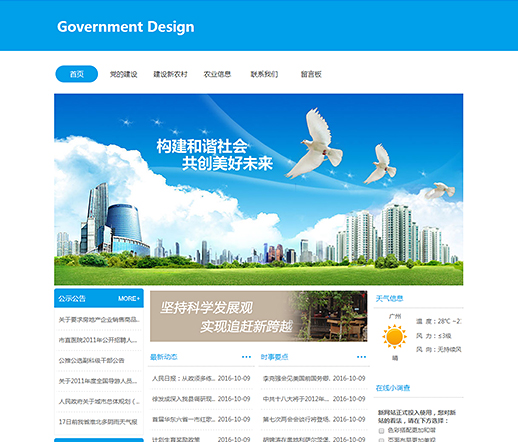Open the 联系我们 nav item
This screenshot has height=442, width=518.
264,74
